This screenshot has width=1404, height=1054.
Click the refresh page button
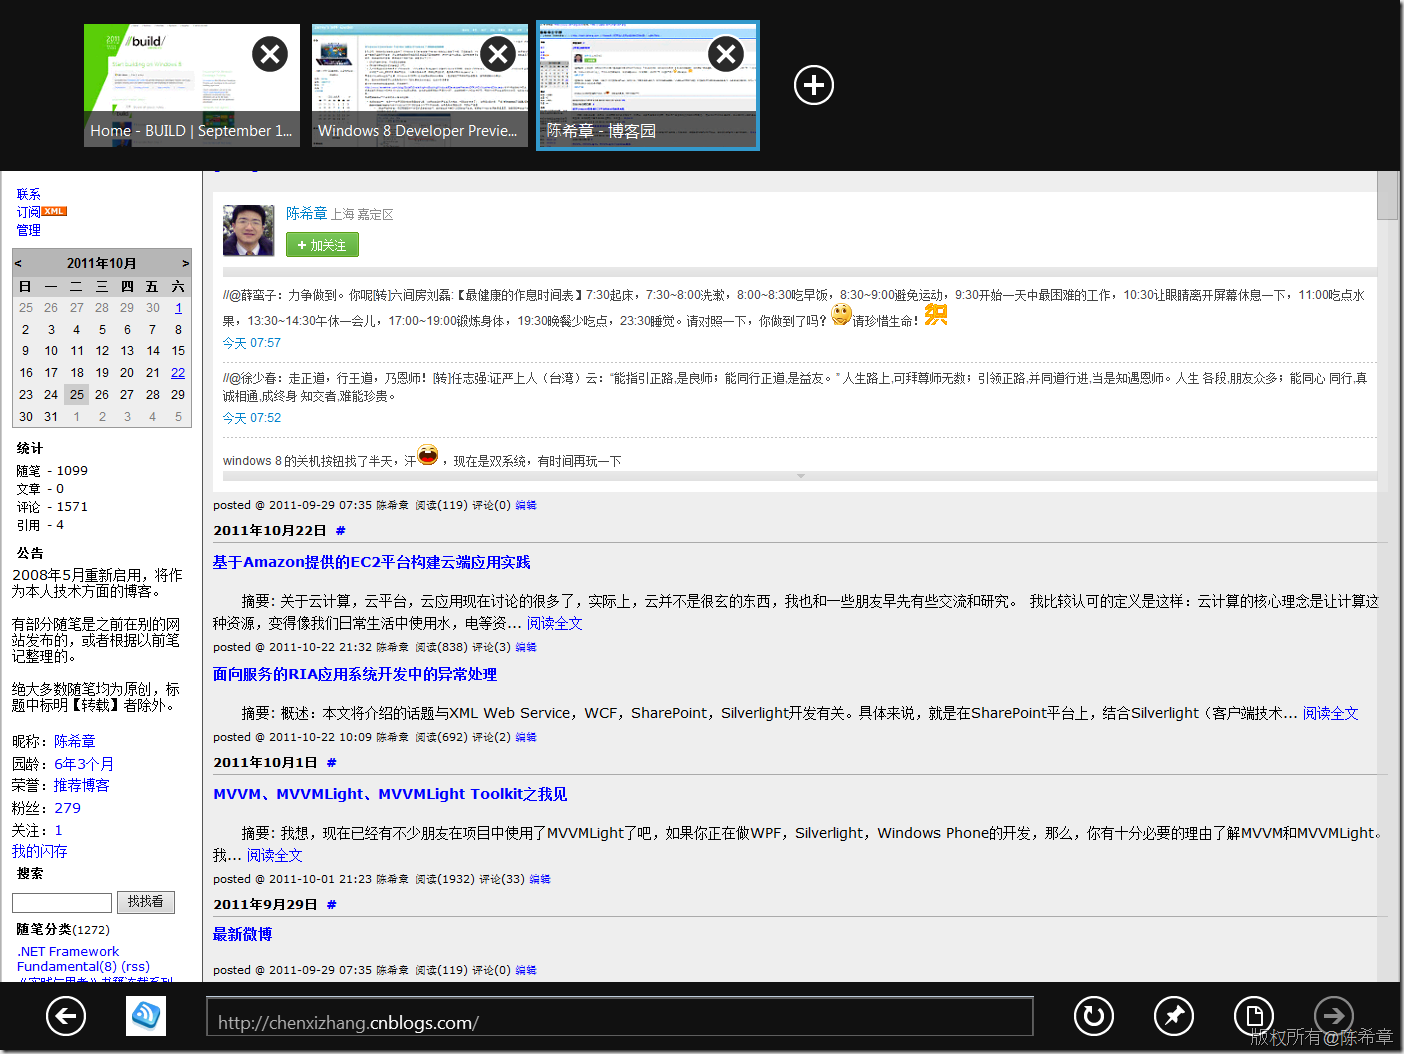pos(1093,1017)
